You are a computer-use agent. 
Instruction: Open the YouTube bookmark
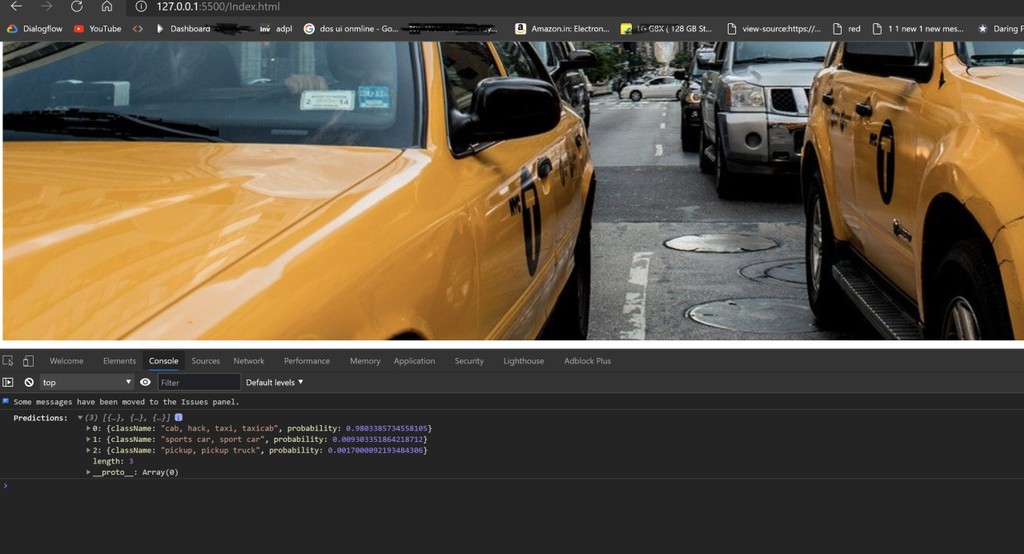click(x=97, y=29)
